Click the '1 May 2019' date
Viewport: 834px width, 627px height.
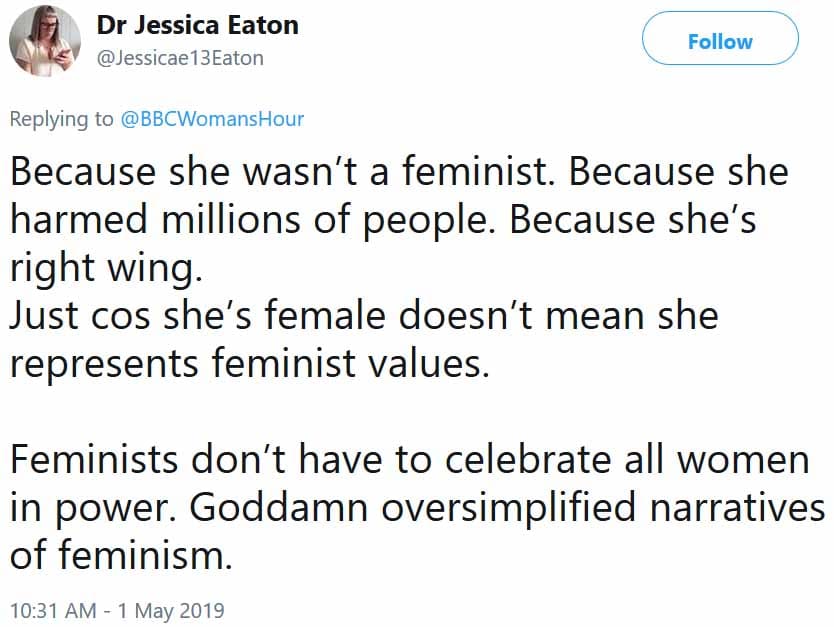[171, 611]
